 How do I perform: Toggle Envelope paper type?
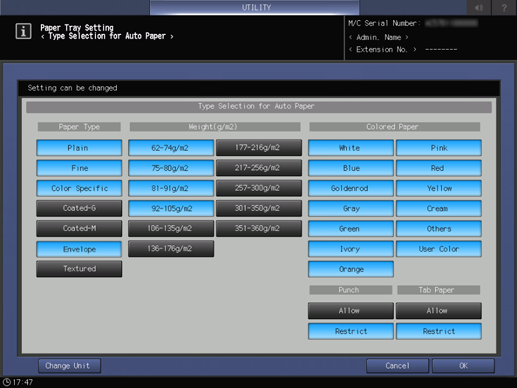pyautogui.click(x=79, y=249)
